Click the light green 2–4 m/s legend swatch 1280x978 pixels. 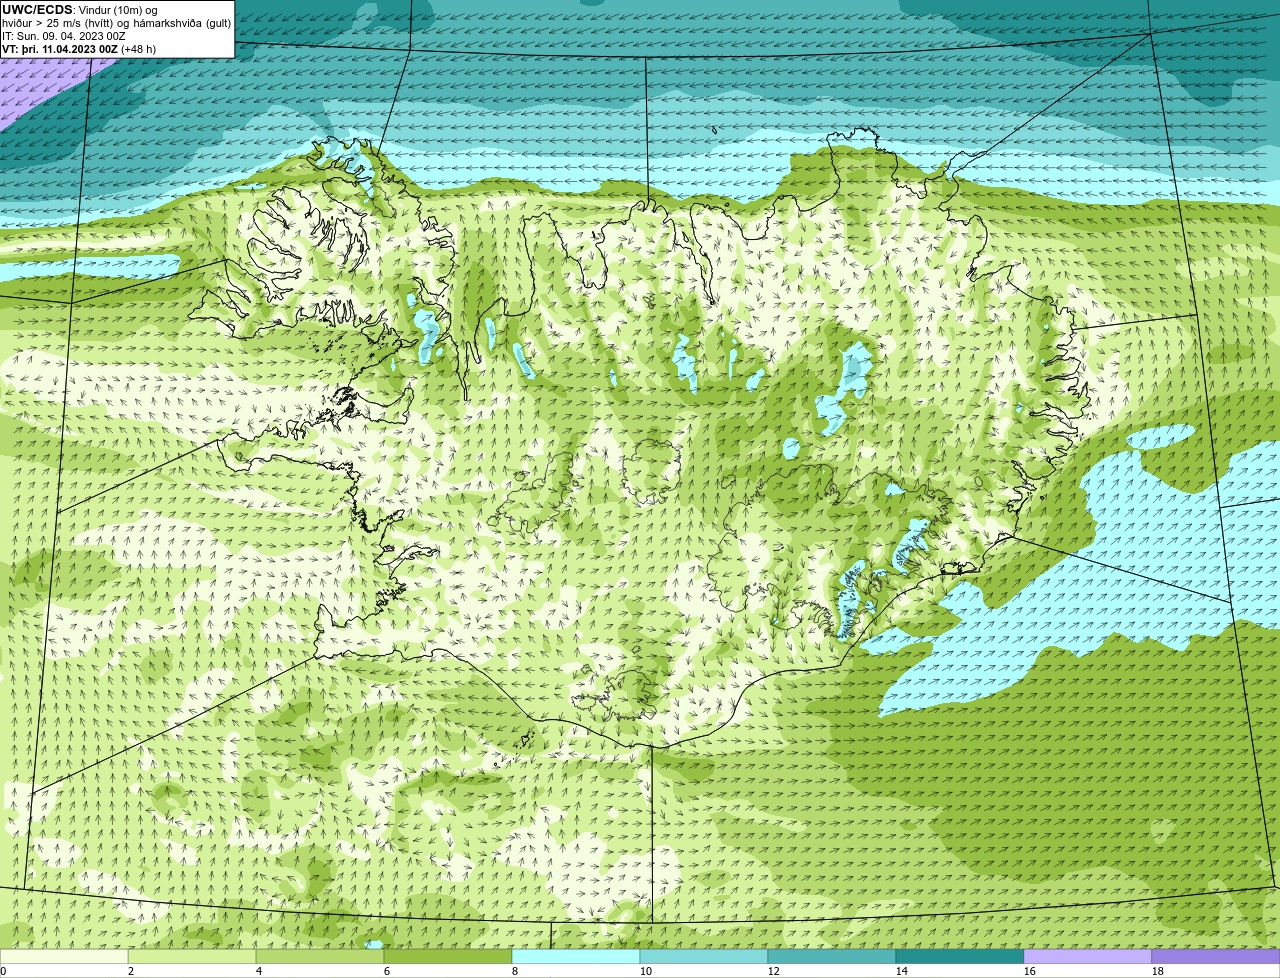pos(192,957)
